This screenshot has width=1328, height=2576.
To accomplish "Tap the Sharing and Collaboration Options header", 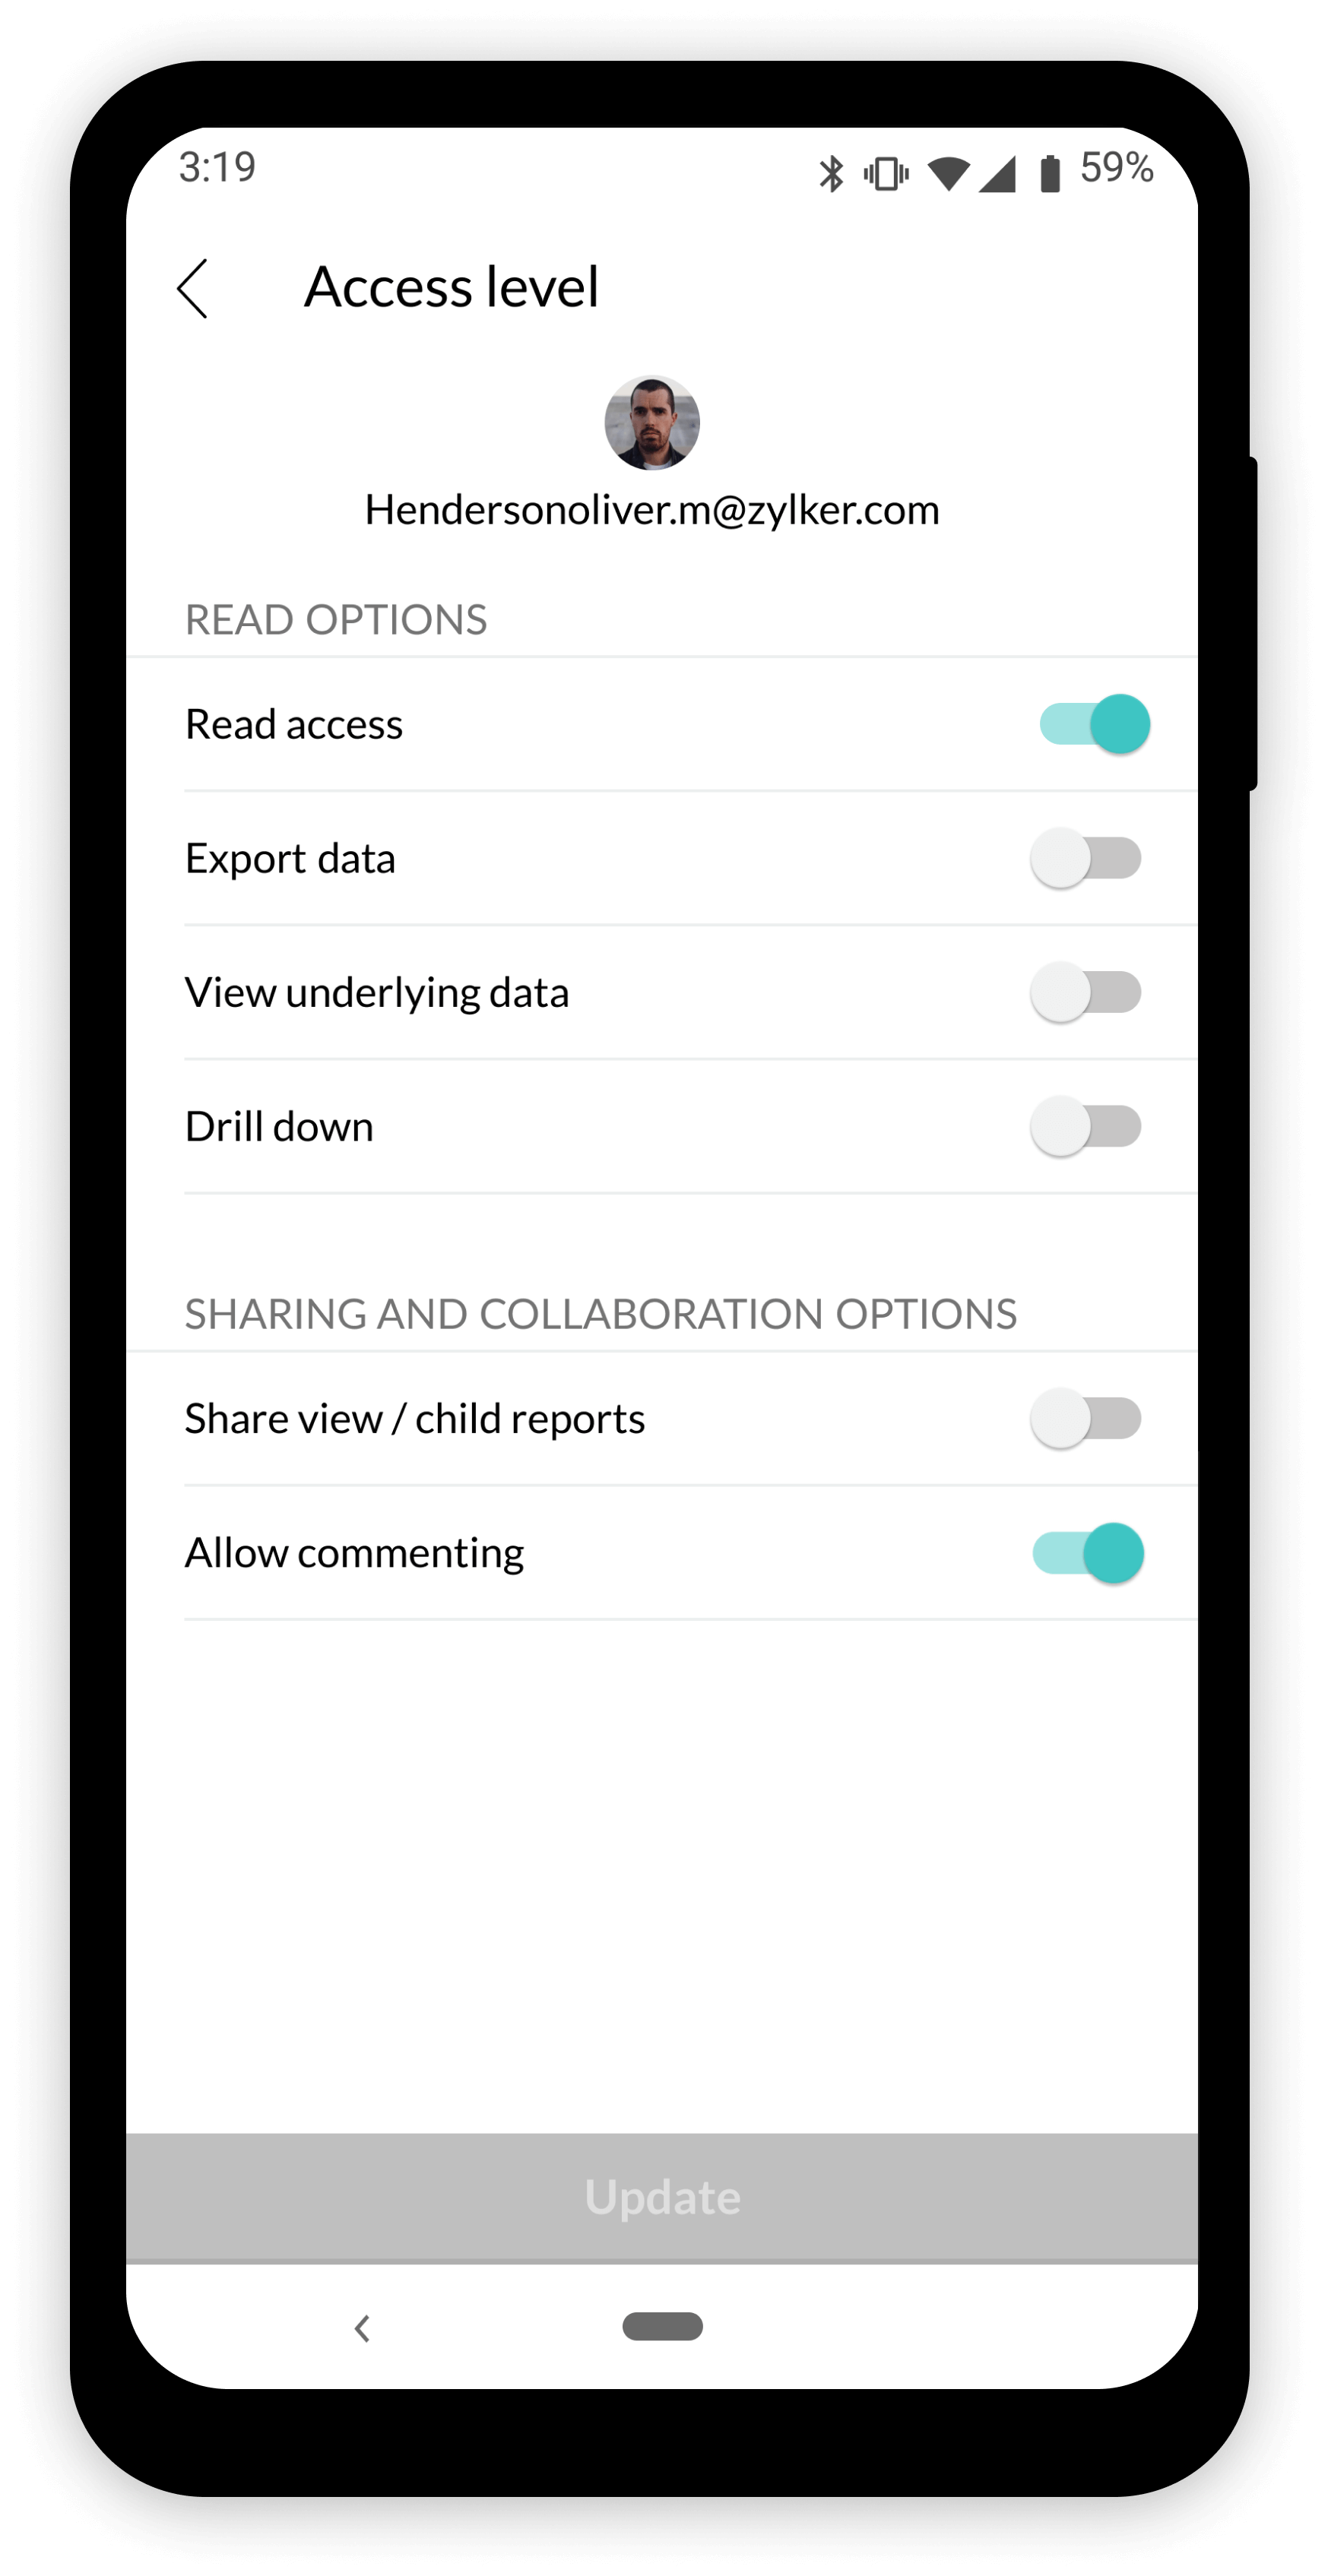I will (600, 1314).
